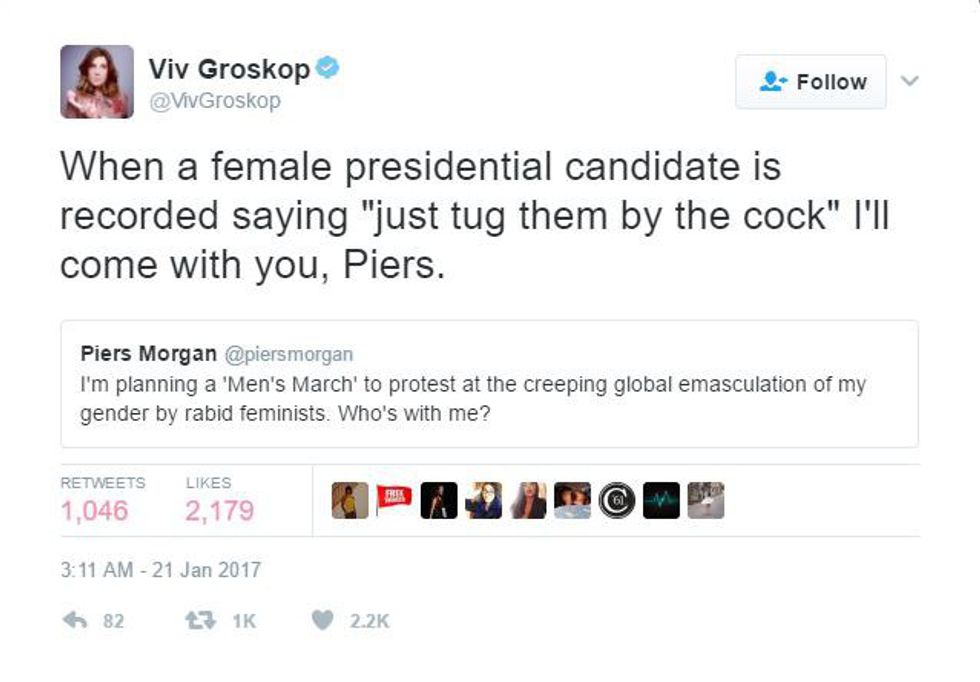
Task: Click the Follow button
Action: click(x=811, y=82)
